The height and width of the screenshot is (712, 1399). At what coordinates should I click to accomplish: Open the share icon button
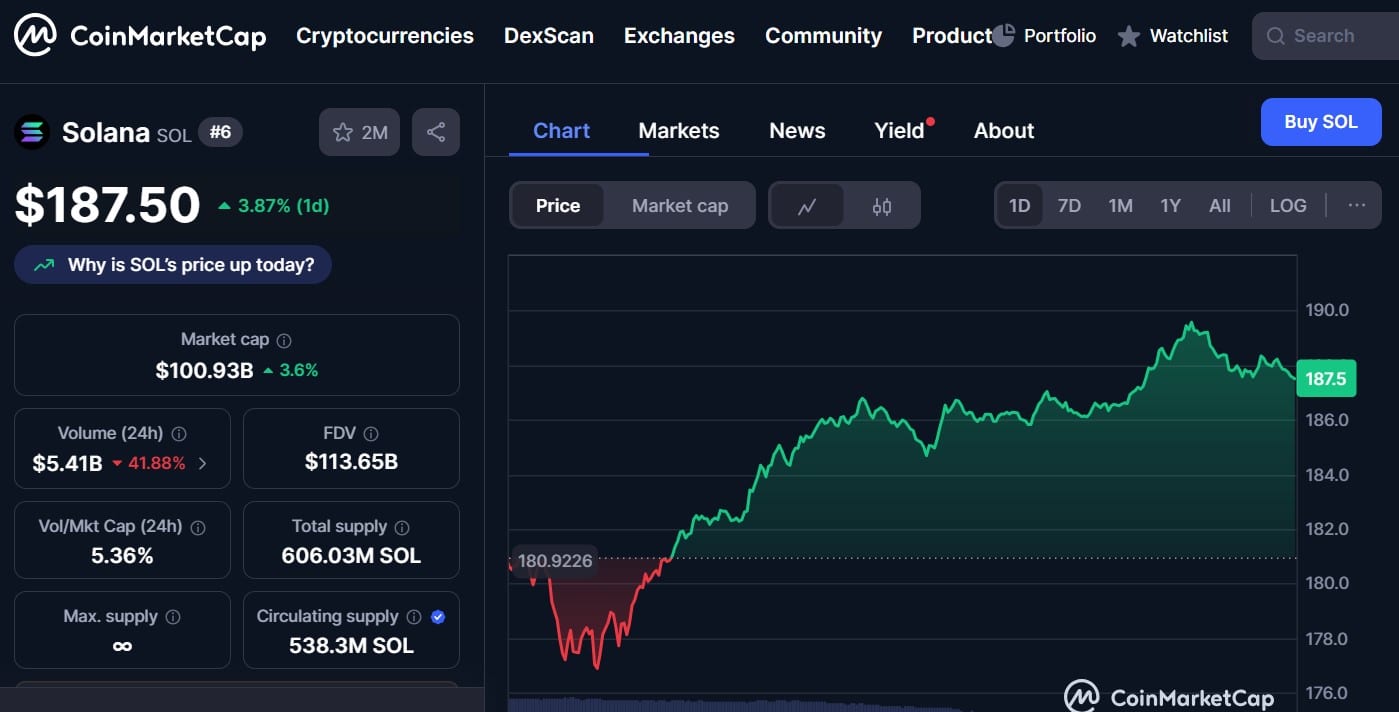[436, 132]
